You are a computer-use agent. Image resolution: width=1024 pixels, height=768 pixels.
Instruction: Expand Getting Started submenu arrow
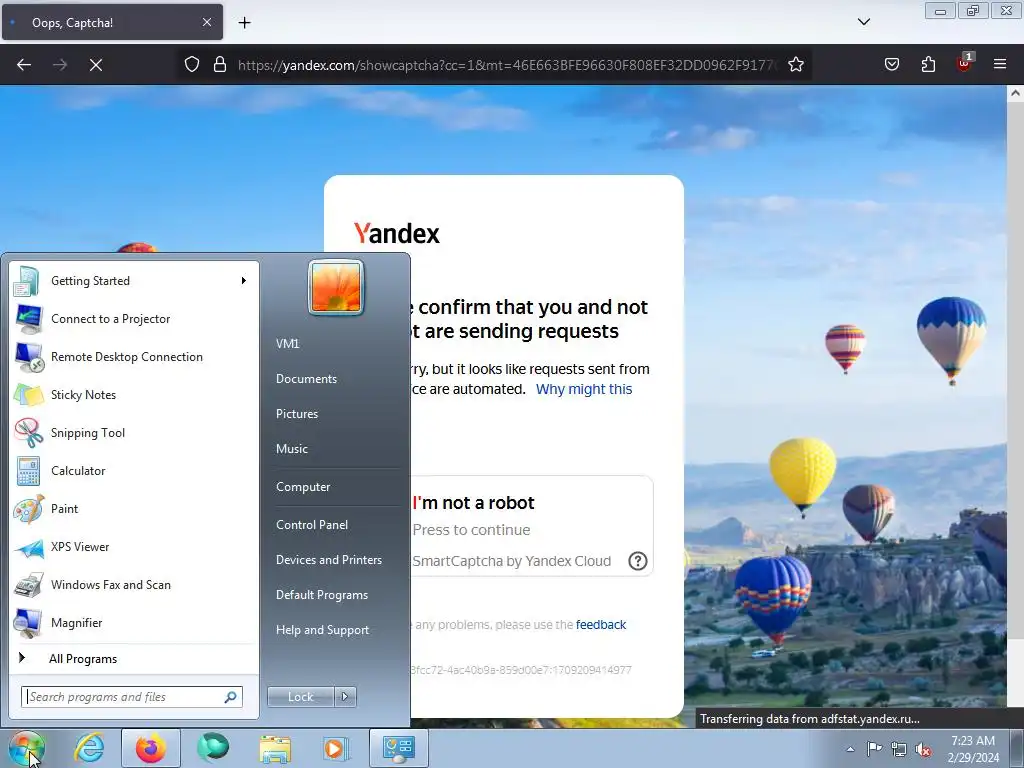(x=244, y=281)
